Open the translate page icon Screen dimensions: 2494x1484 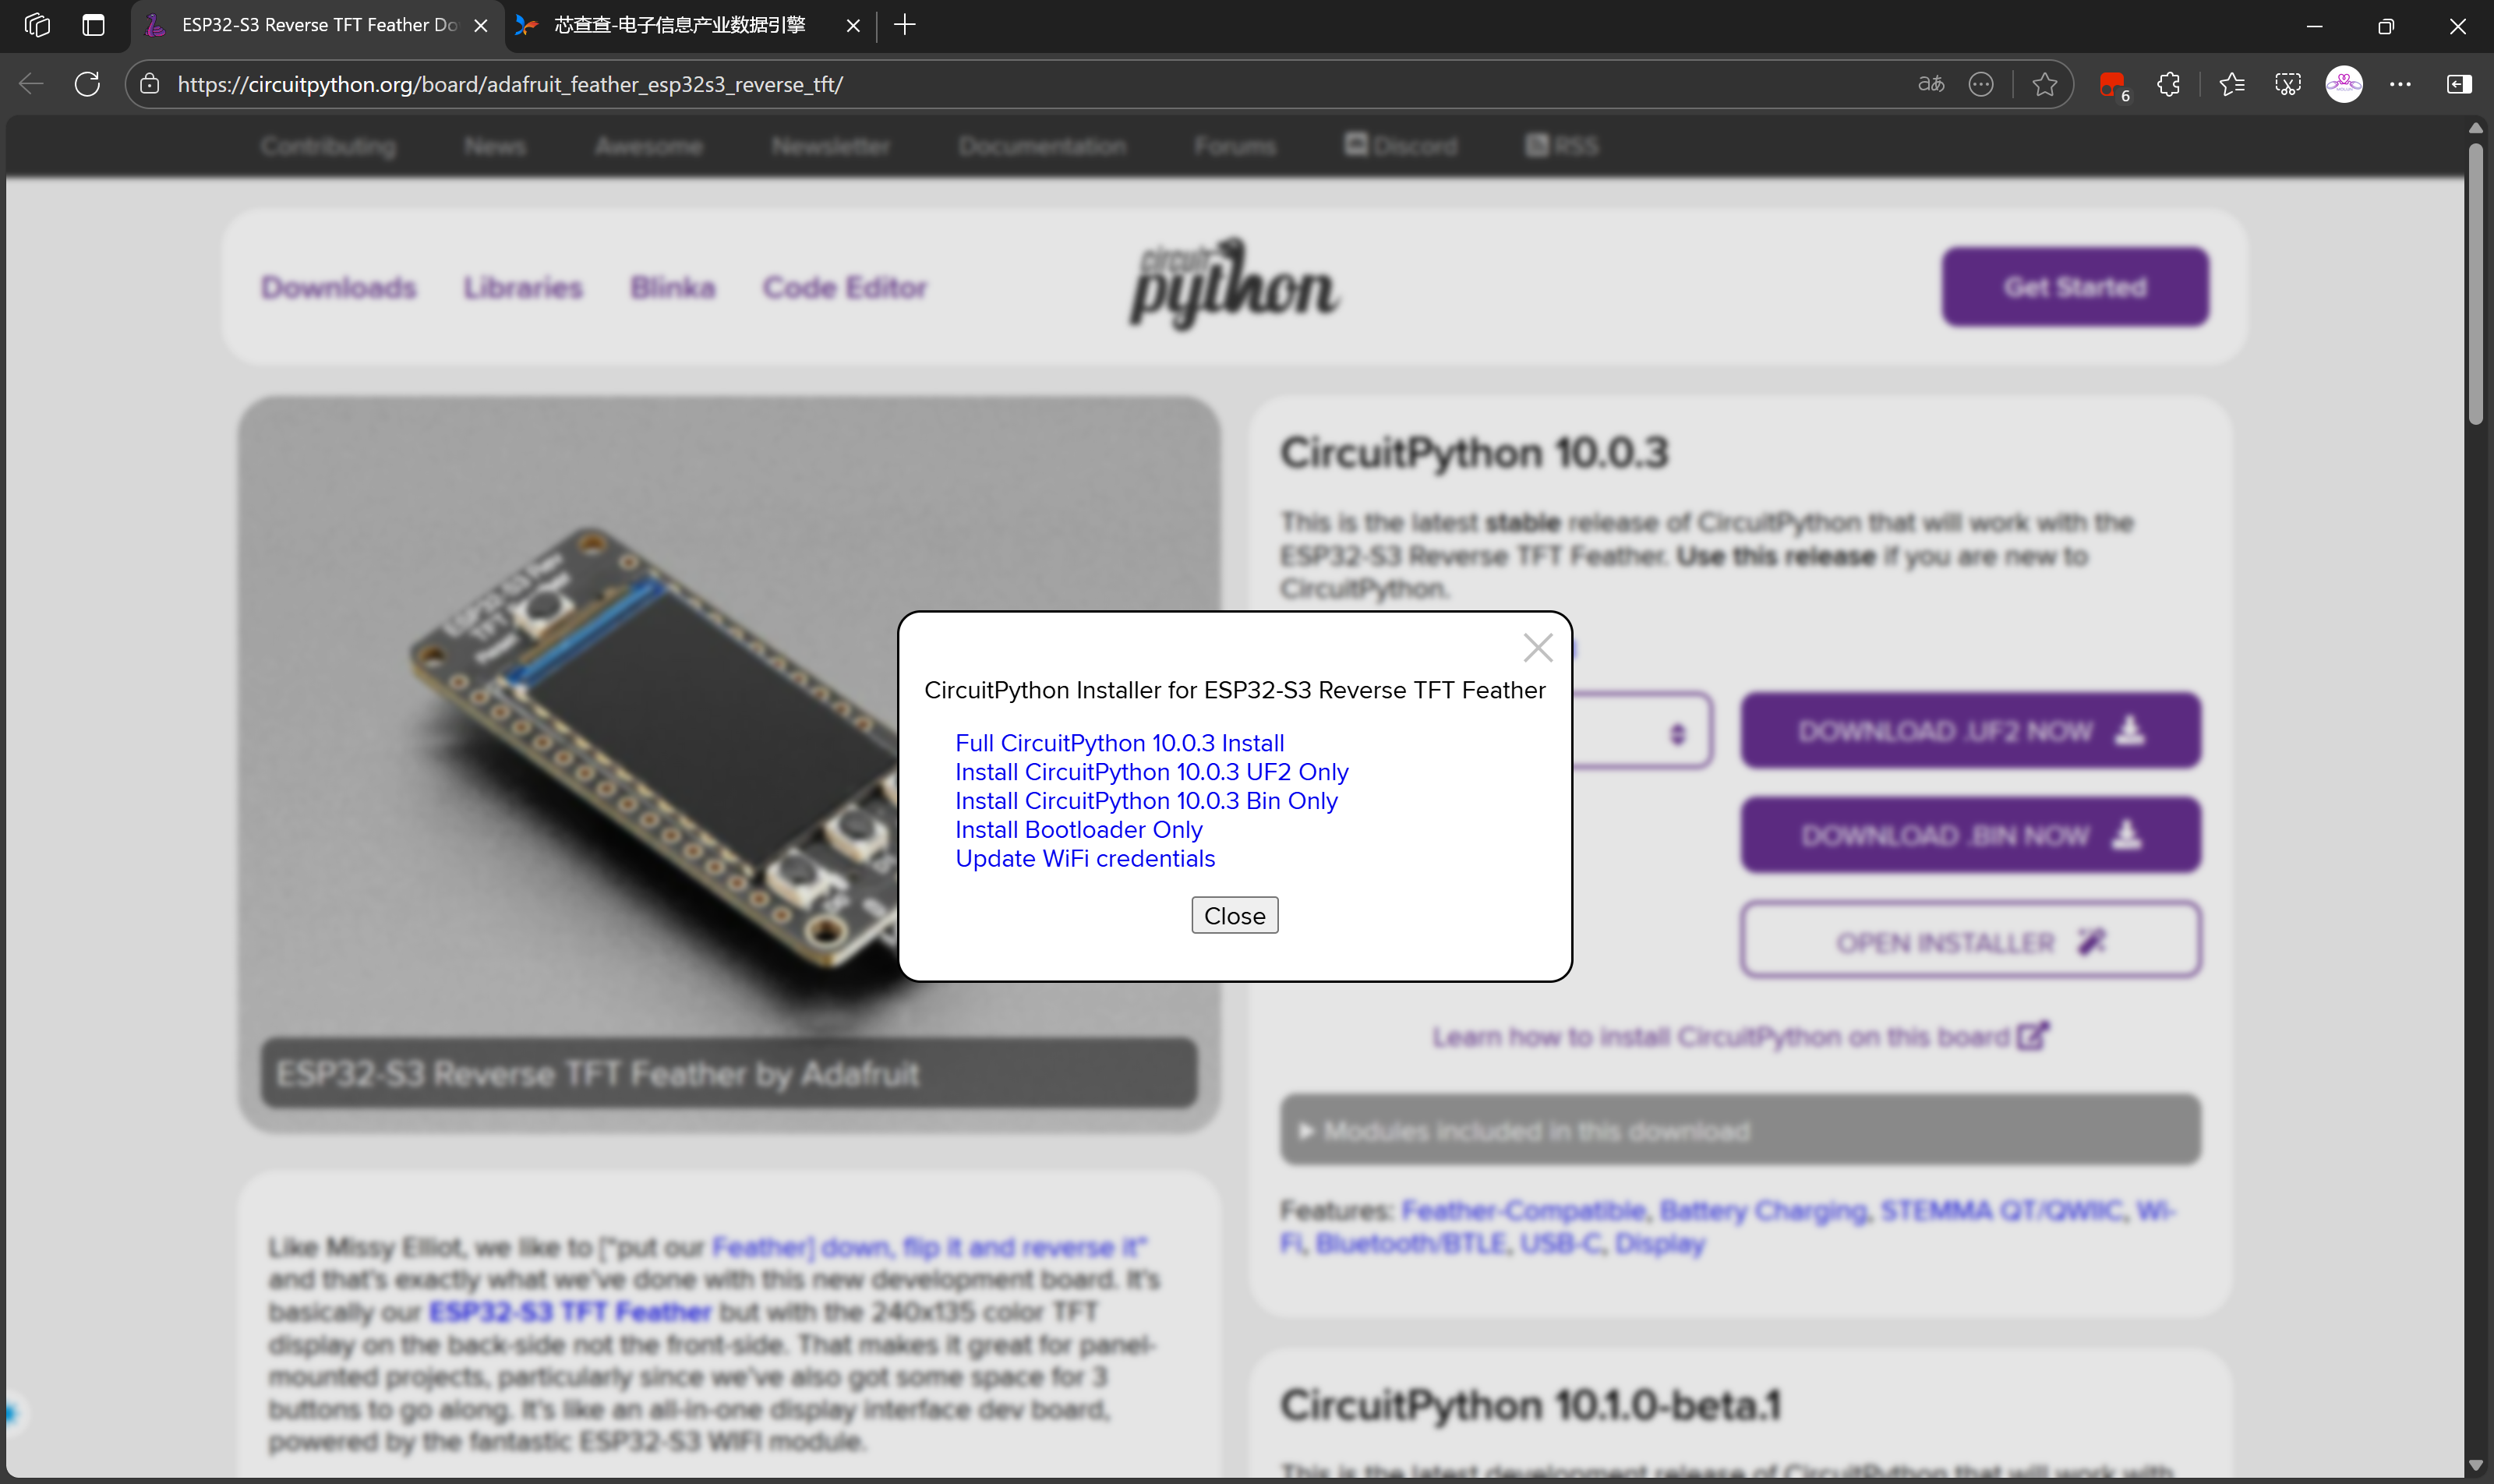pos(1930,84)
